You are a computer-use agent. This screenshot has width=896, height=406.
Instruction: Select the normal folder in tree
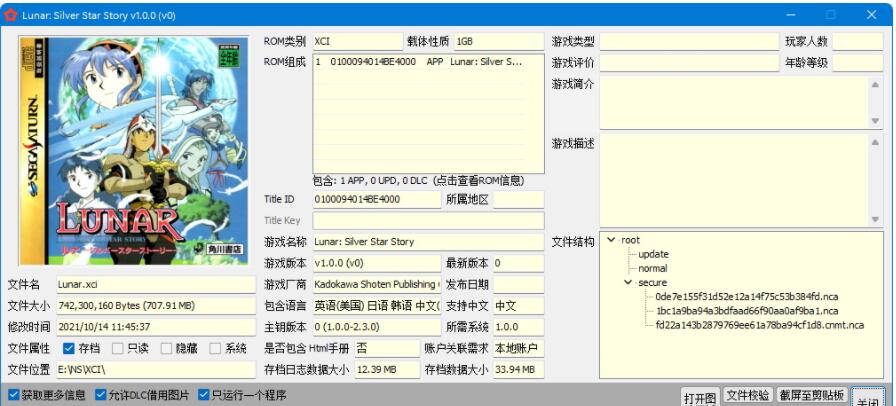[653, 268]
